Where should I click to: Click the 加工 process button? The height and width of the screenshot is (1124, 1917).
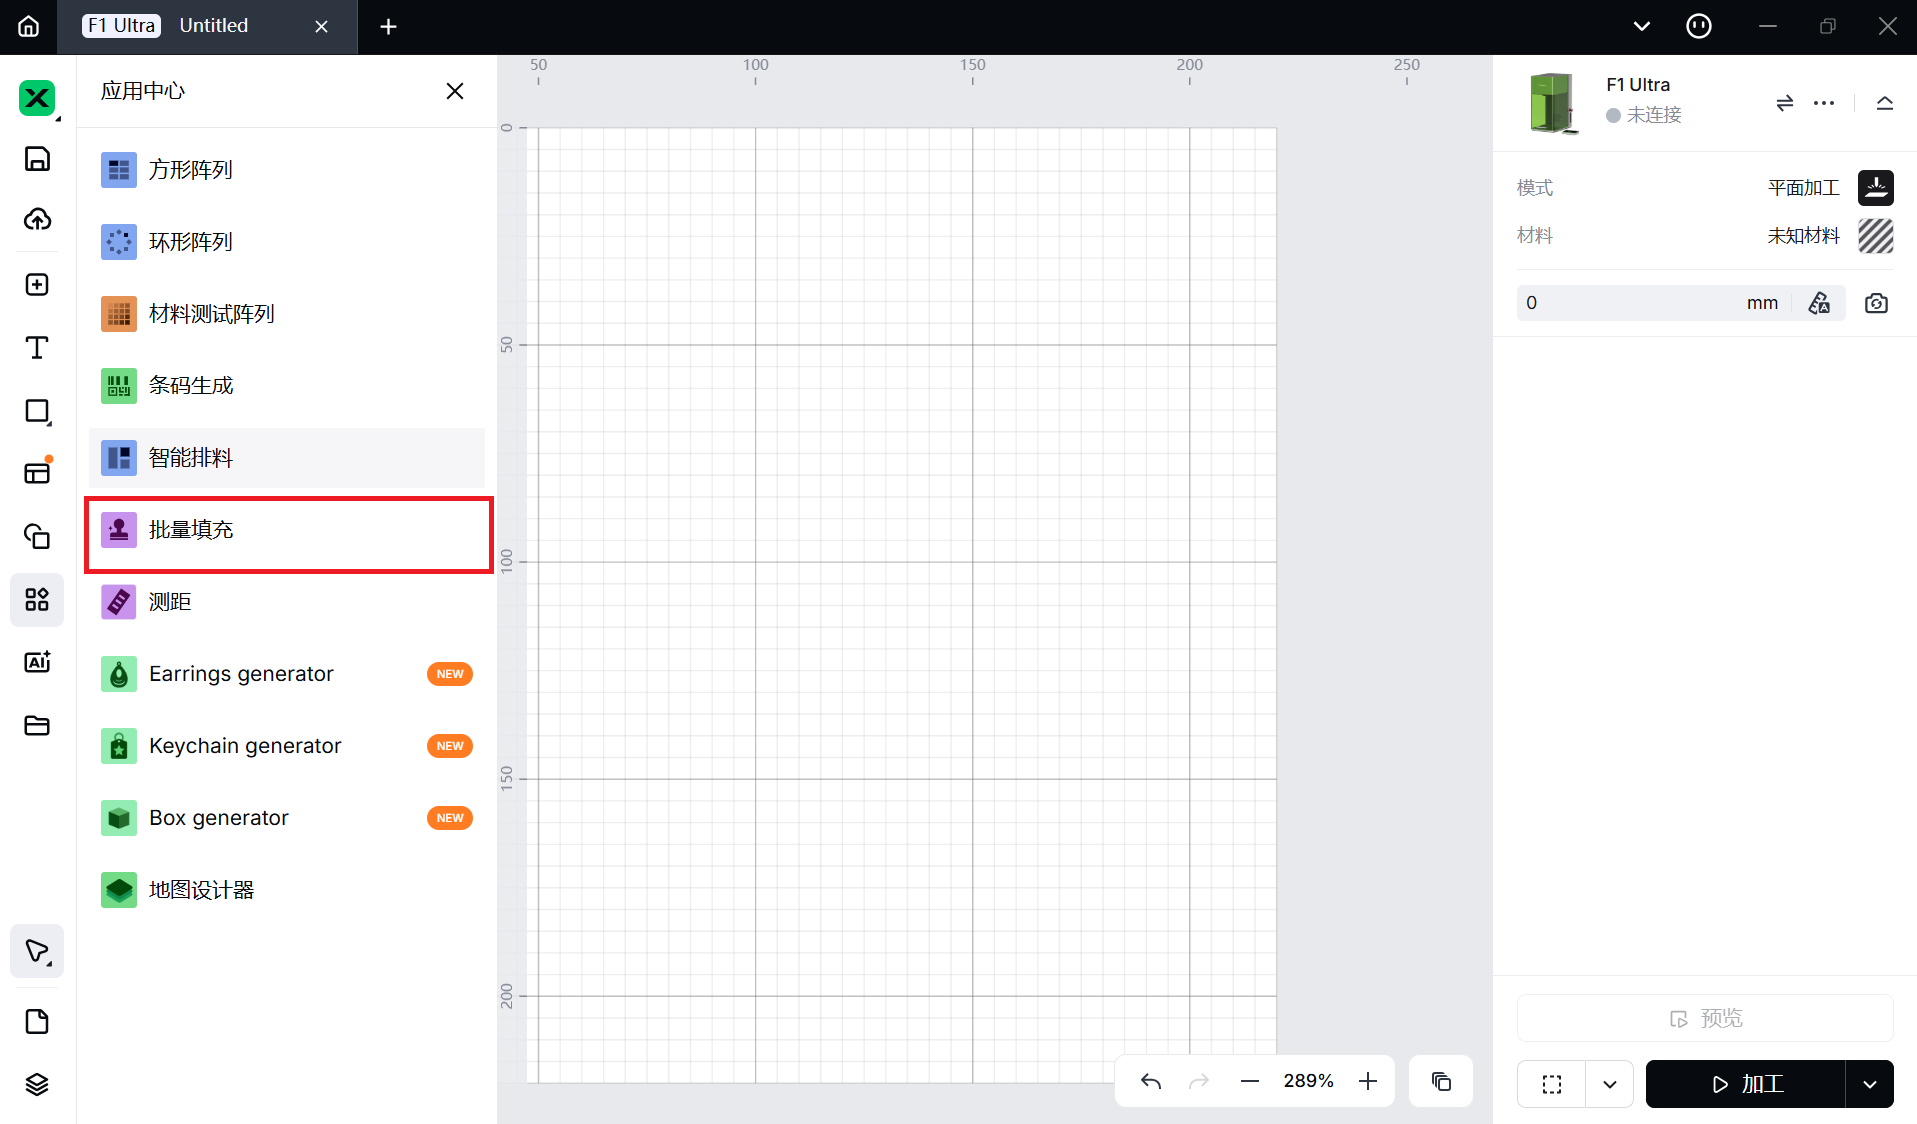pos(1746,1084)
